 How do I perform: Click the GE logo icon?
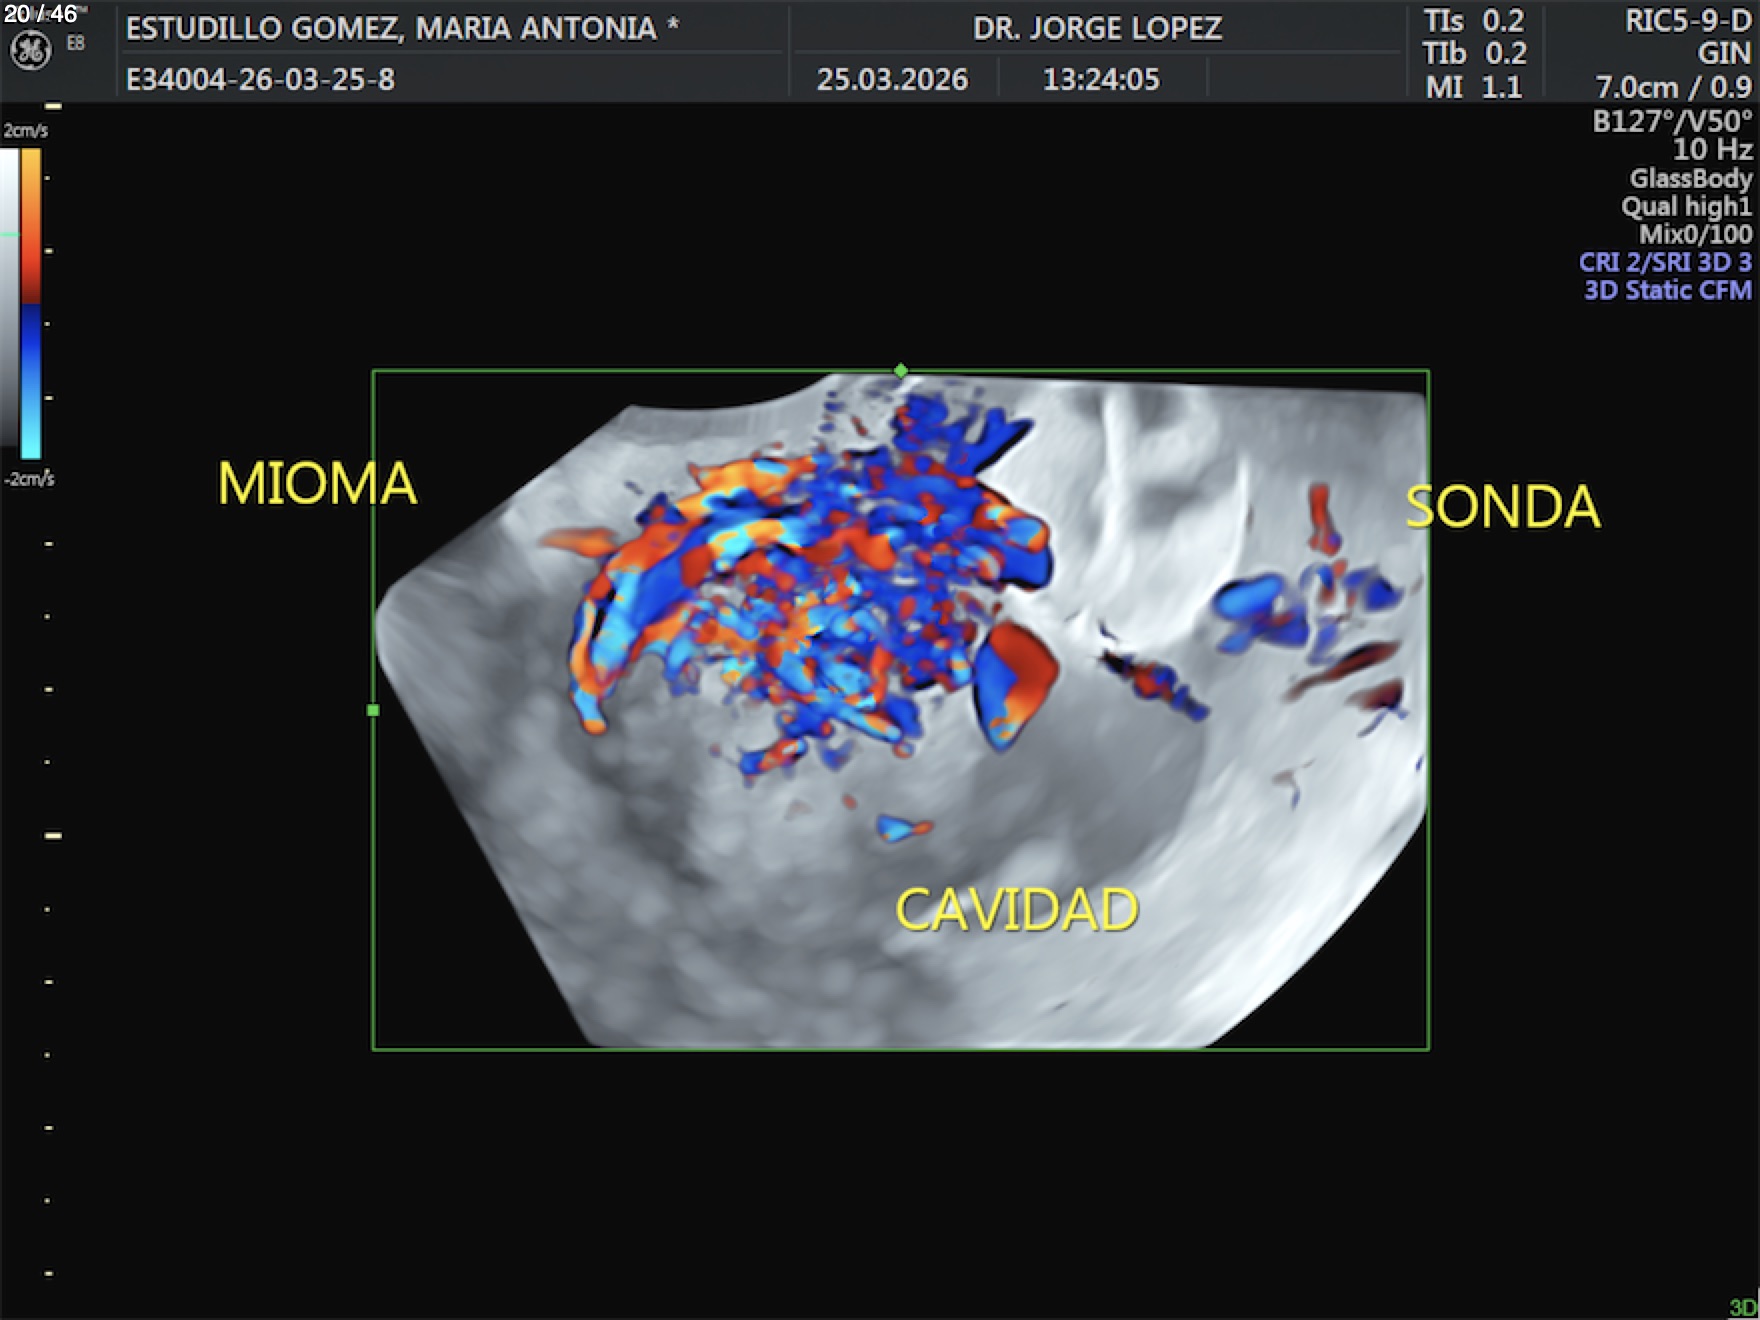(x=30, y=51)
